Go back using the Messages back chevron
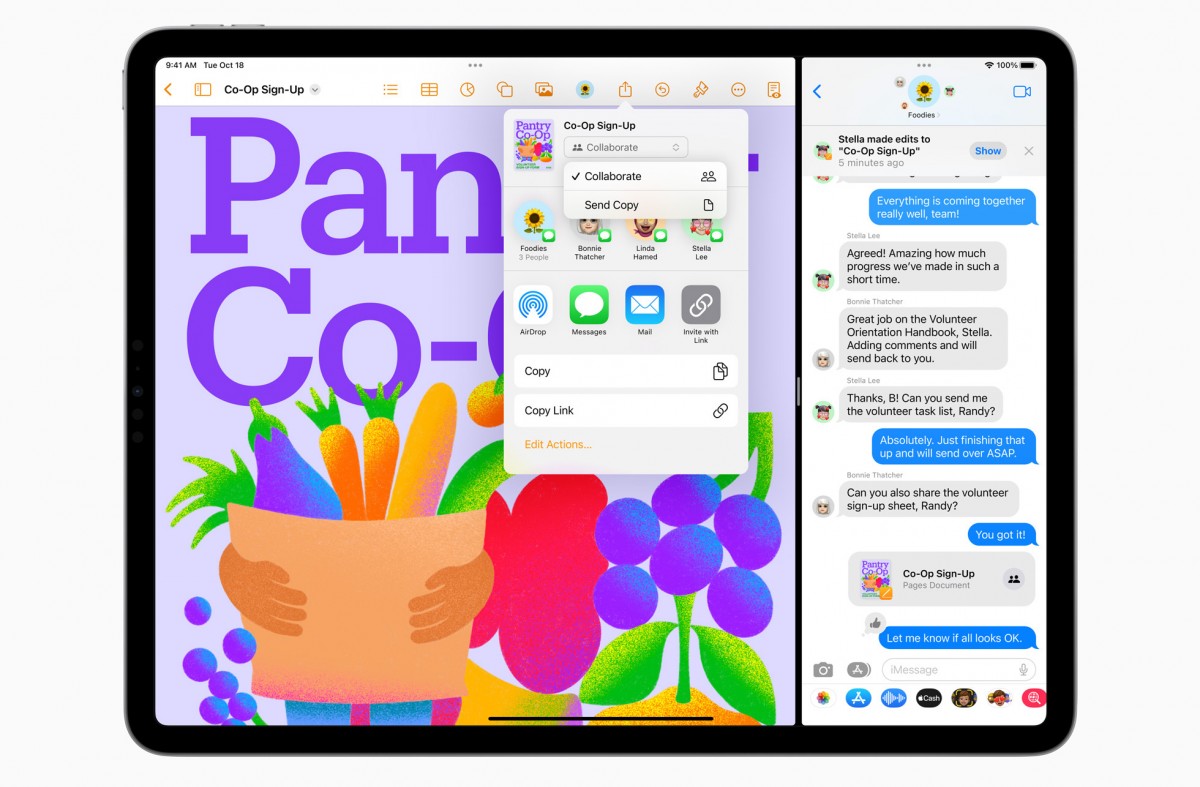The height and width of the screenshot is (787, 1200). (x=819, y=90)
